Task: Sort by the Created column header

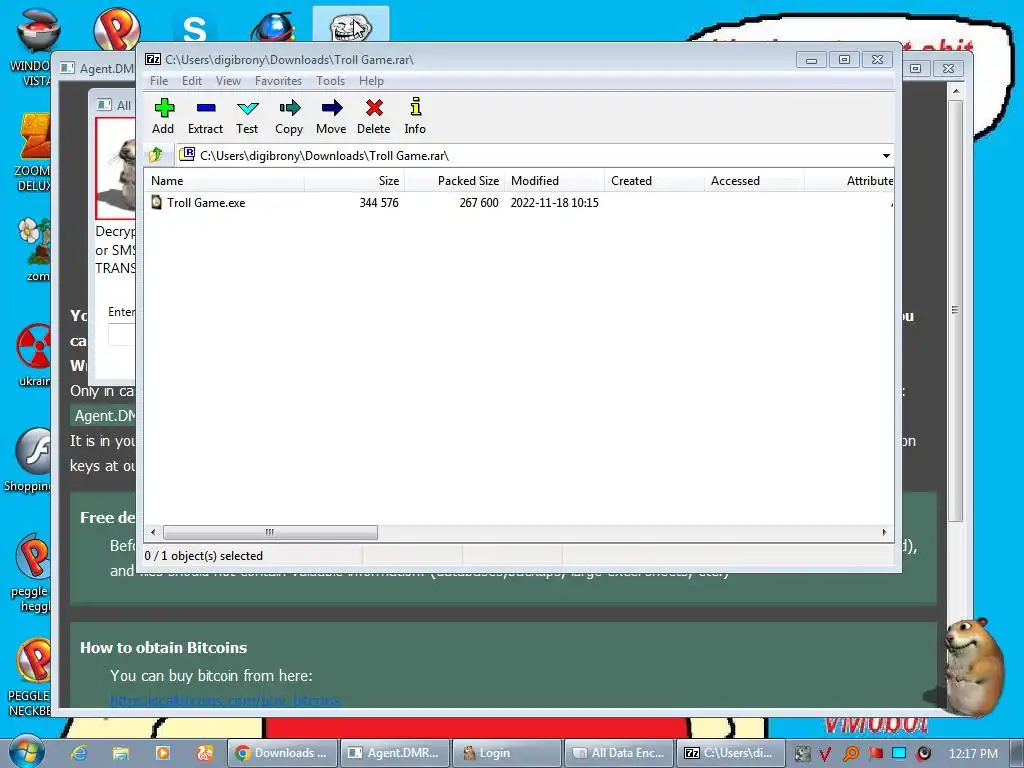Action: click(654, 181)
